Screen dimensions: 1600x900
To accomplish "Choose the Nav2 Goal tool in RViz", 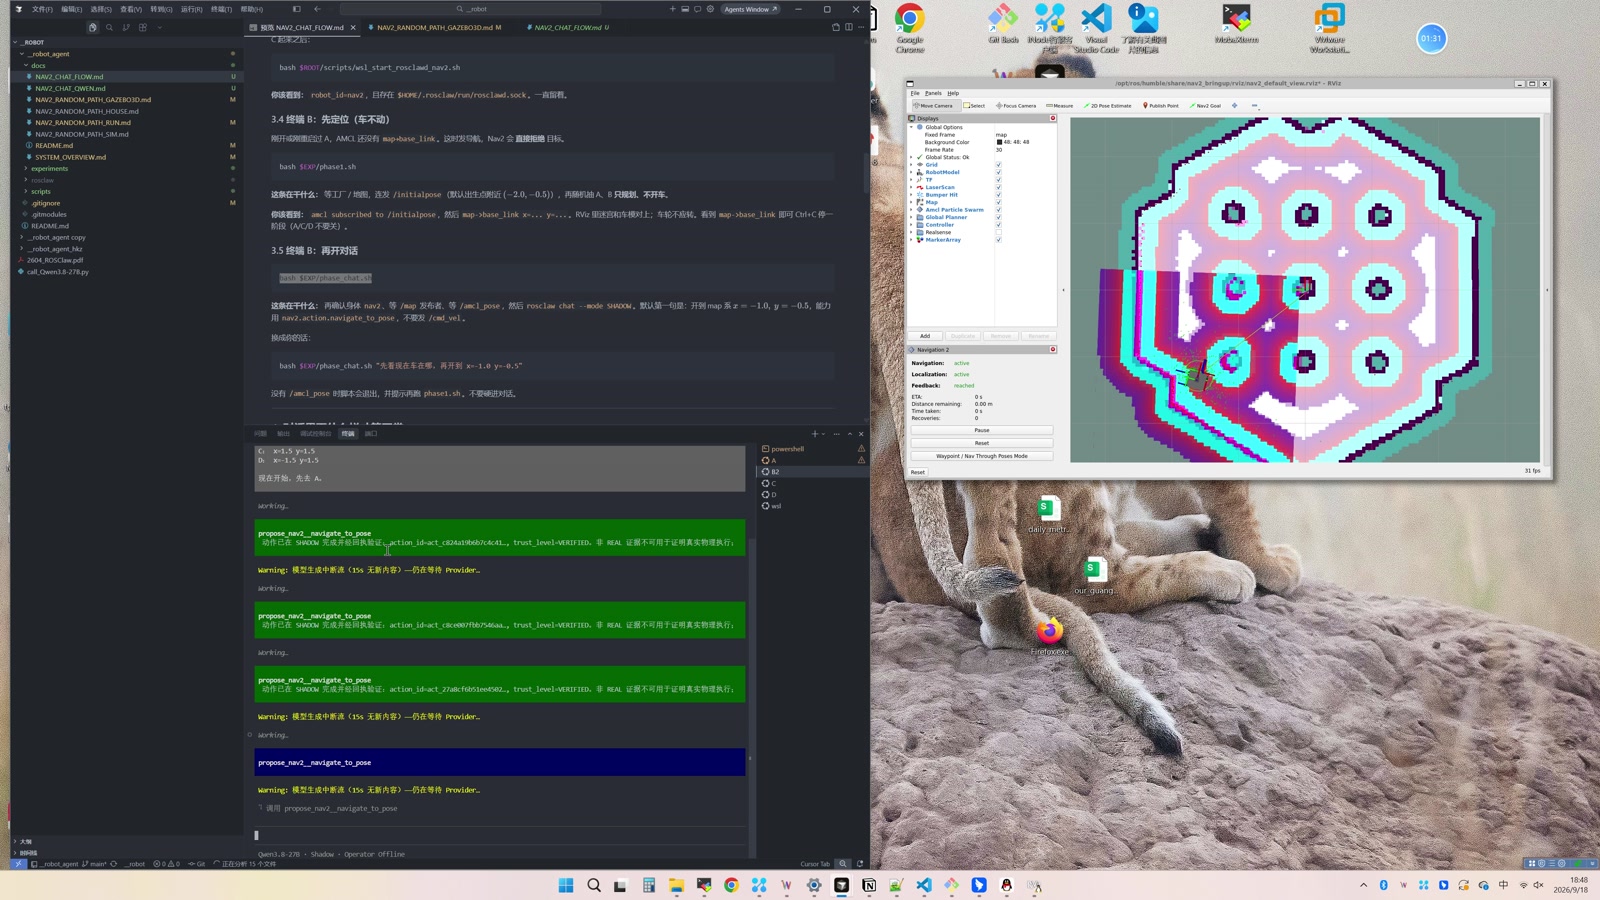I will [x=1205, y=106].
